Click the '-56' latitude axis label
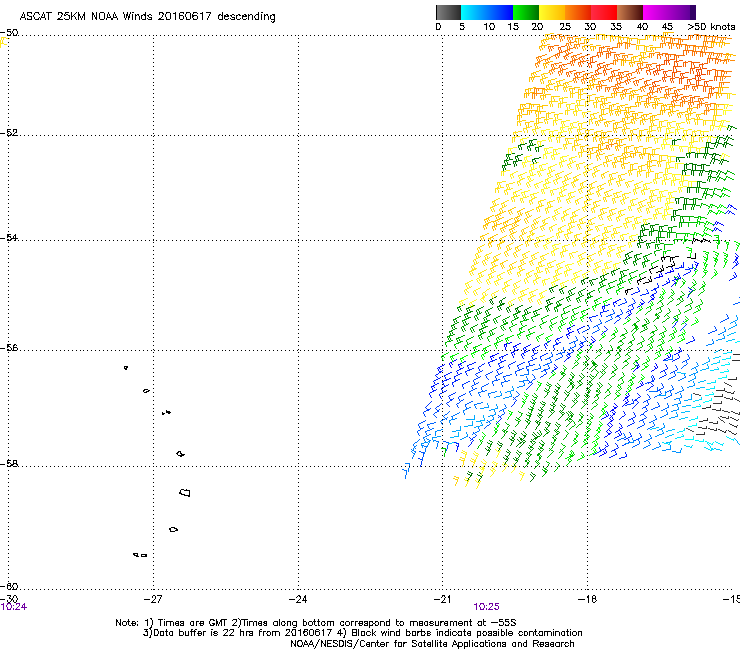 pyautogui.click(x=9, y=348)
